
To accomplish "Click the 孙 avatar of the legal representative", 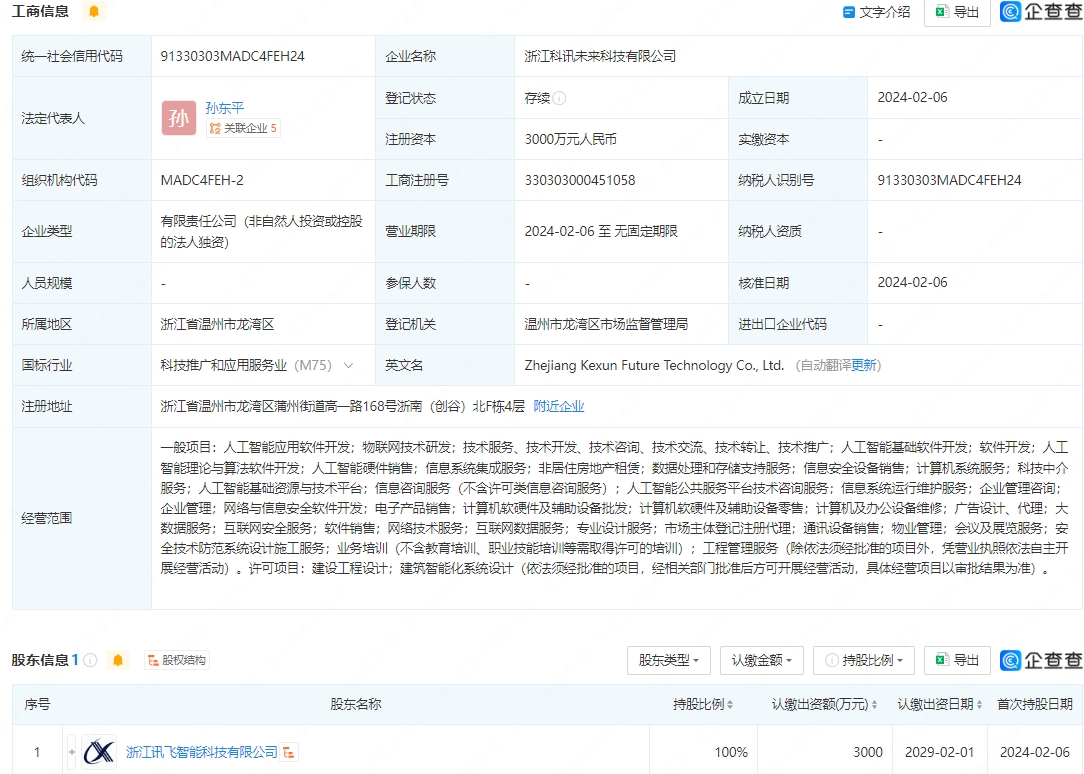I will coord(179,118).
